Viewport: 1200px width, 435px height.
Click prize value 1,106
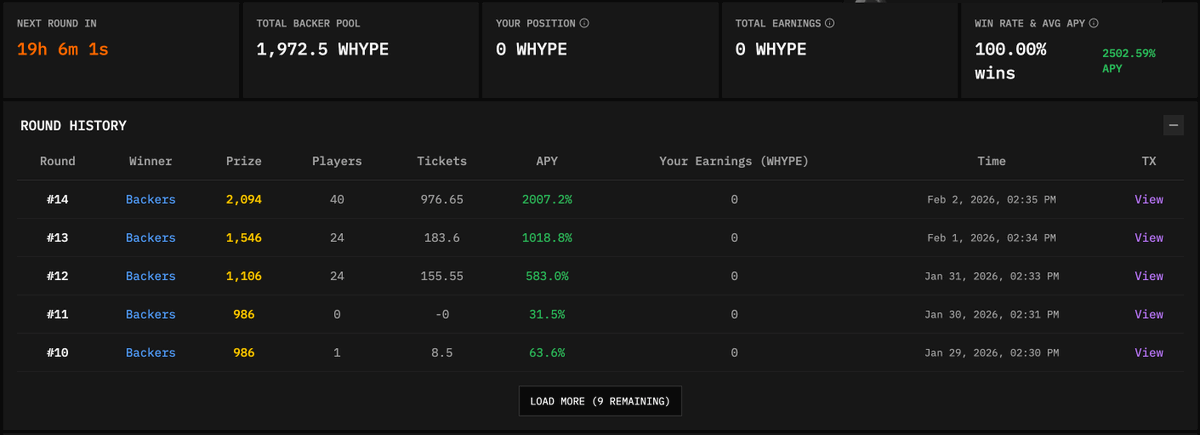[244, 275]
